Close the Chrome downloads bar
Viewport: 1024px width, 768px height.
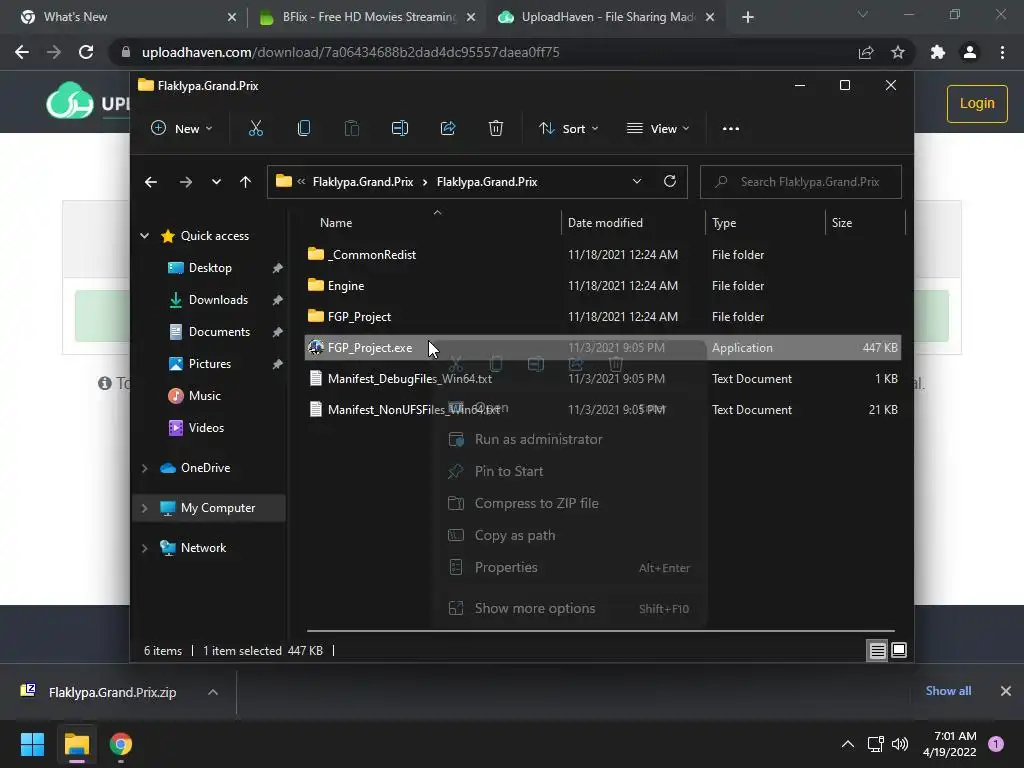[1006, 691]
